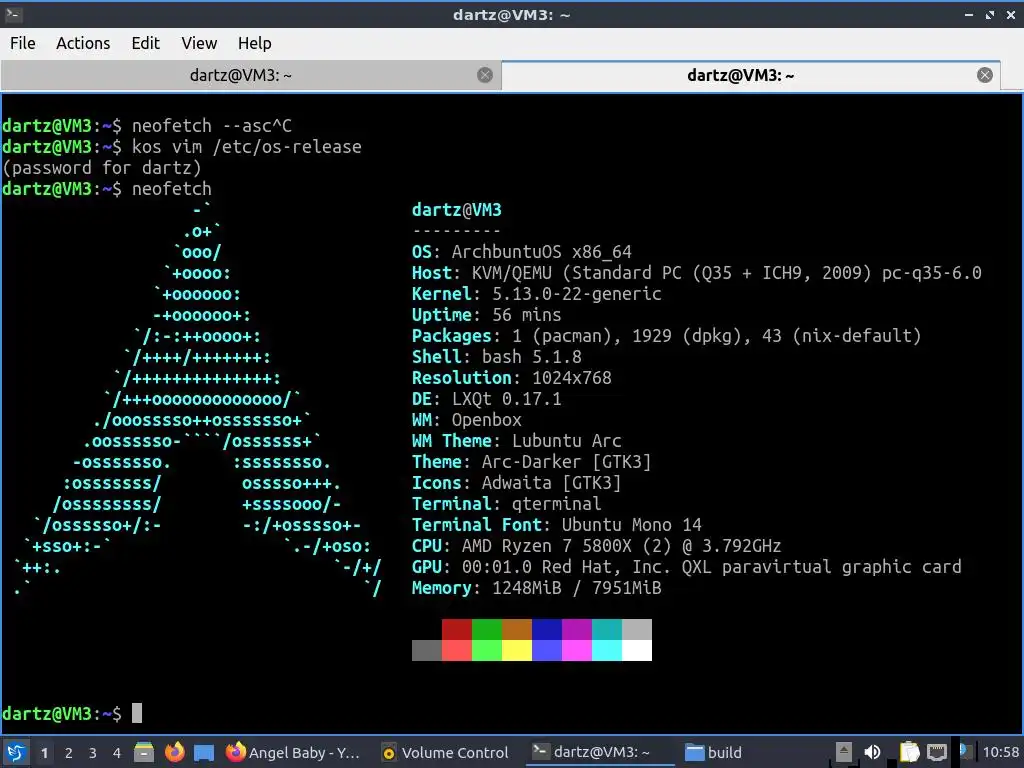Click the dark blue color block
This screenshot has width=1024, height=768.
coord(547,630)
